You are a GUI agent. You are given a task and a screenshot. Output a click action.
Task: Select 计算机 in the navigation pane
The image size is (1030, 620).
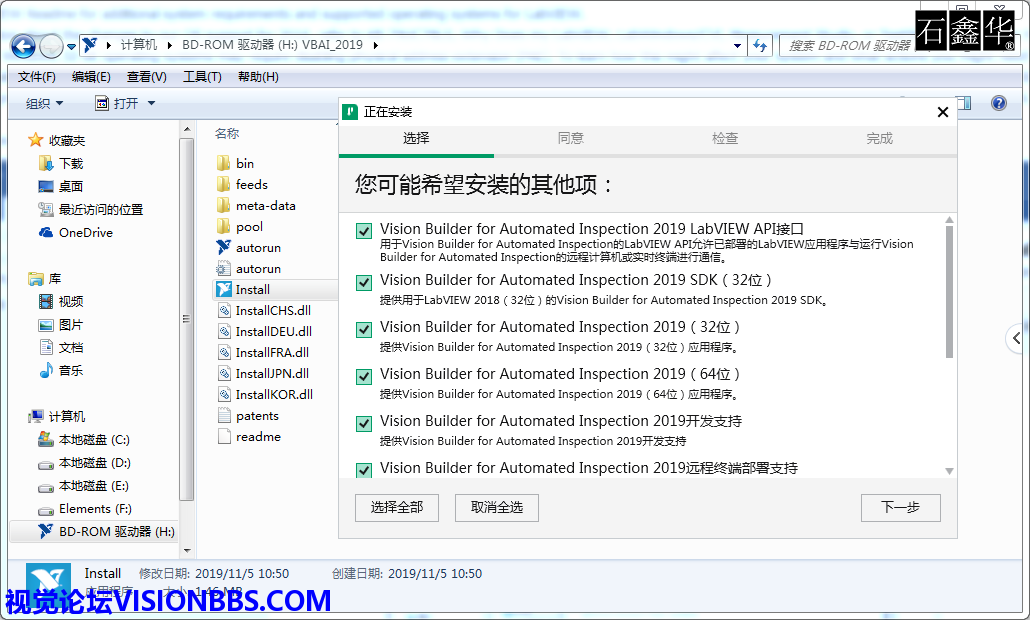coord(56,416)
